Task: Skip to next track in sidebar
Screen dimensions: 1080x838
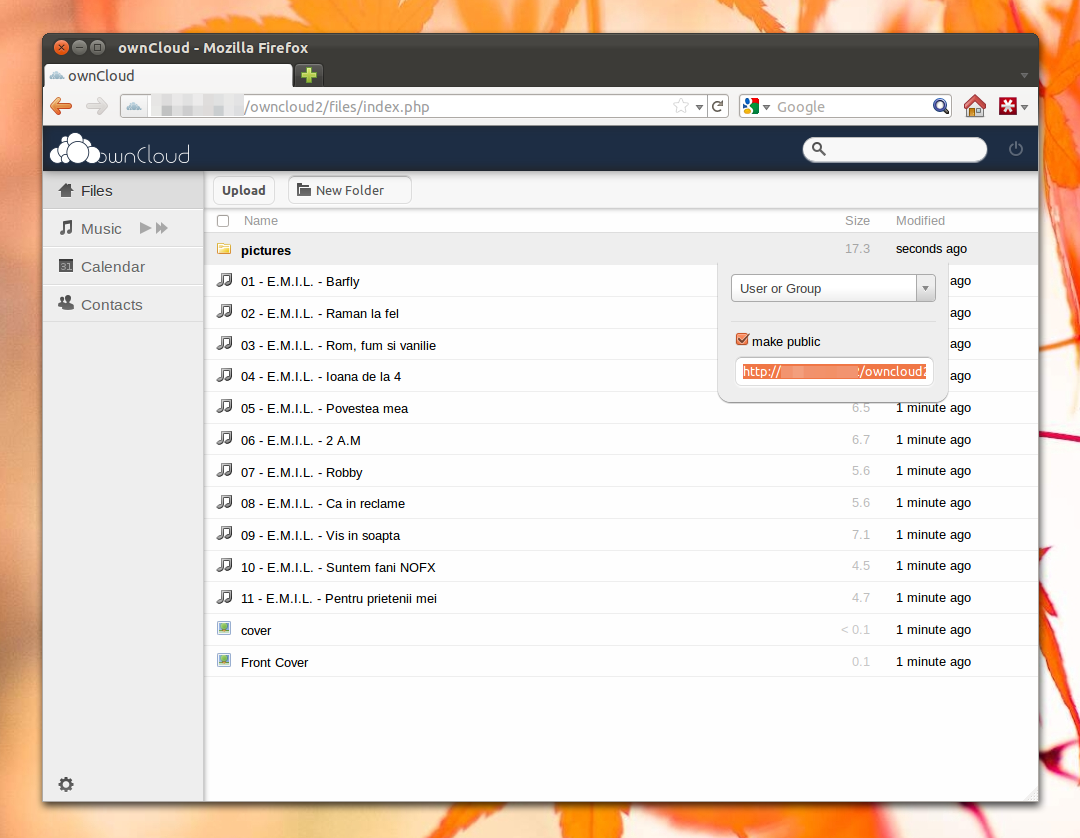Action: coord(162,228)
